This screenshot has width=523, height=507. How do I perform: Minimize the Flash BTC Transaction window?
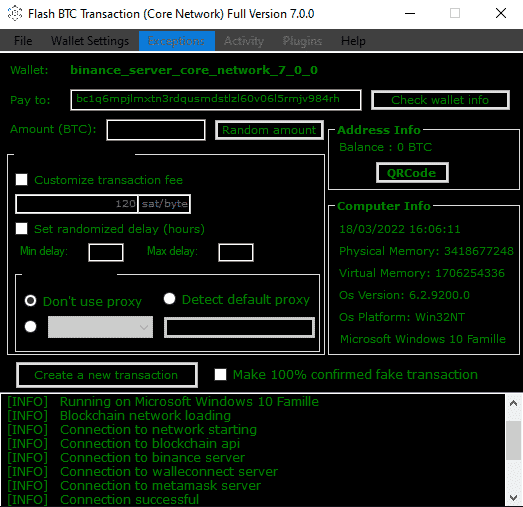pos(410,14)
